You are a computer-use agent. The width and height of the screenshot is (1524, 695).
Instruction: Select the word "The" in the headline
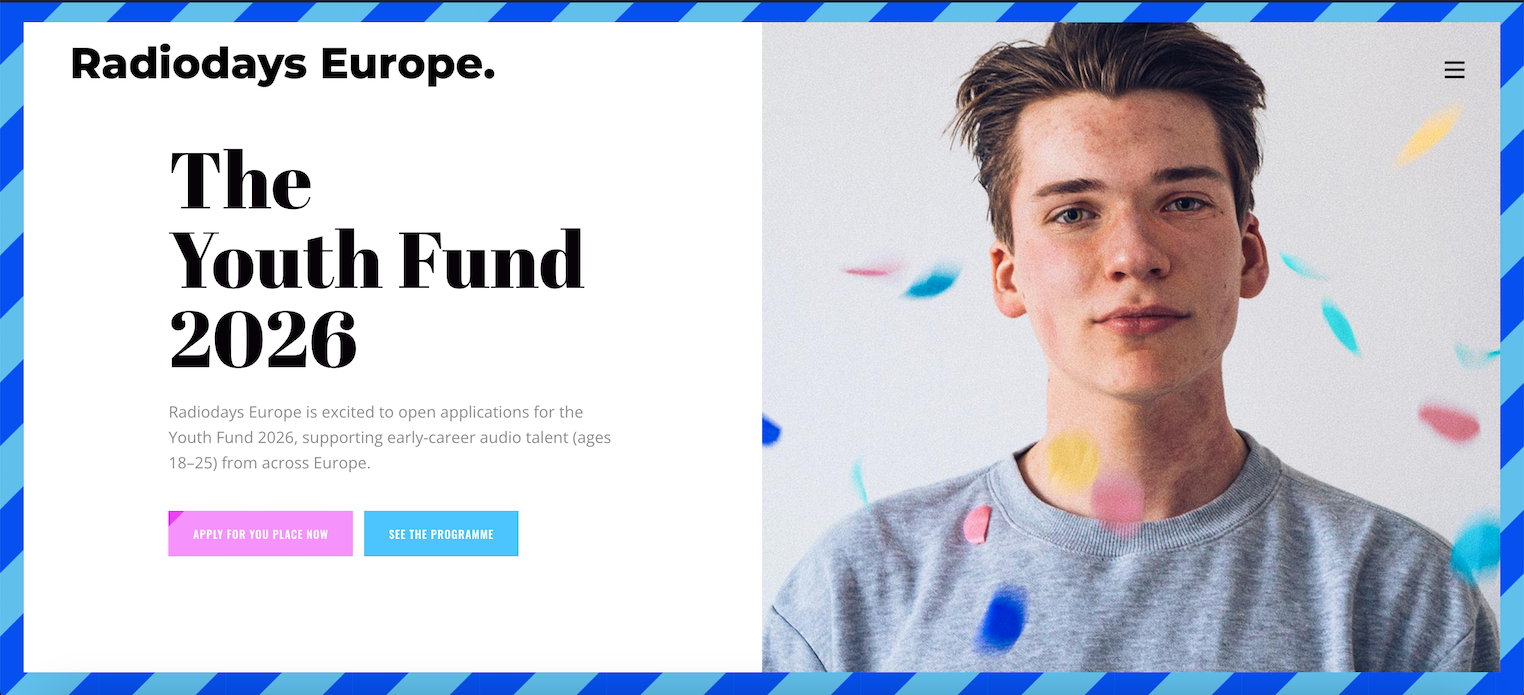(x=241, y=179)
